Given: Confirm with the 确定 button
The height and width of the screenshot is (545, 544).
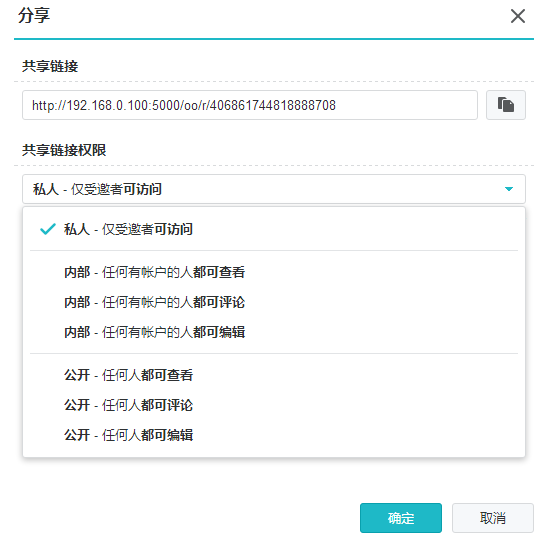Looking at the screenshot, I should (x=401, y=518).
